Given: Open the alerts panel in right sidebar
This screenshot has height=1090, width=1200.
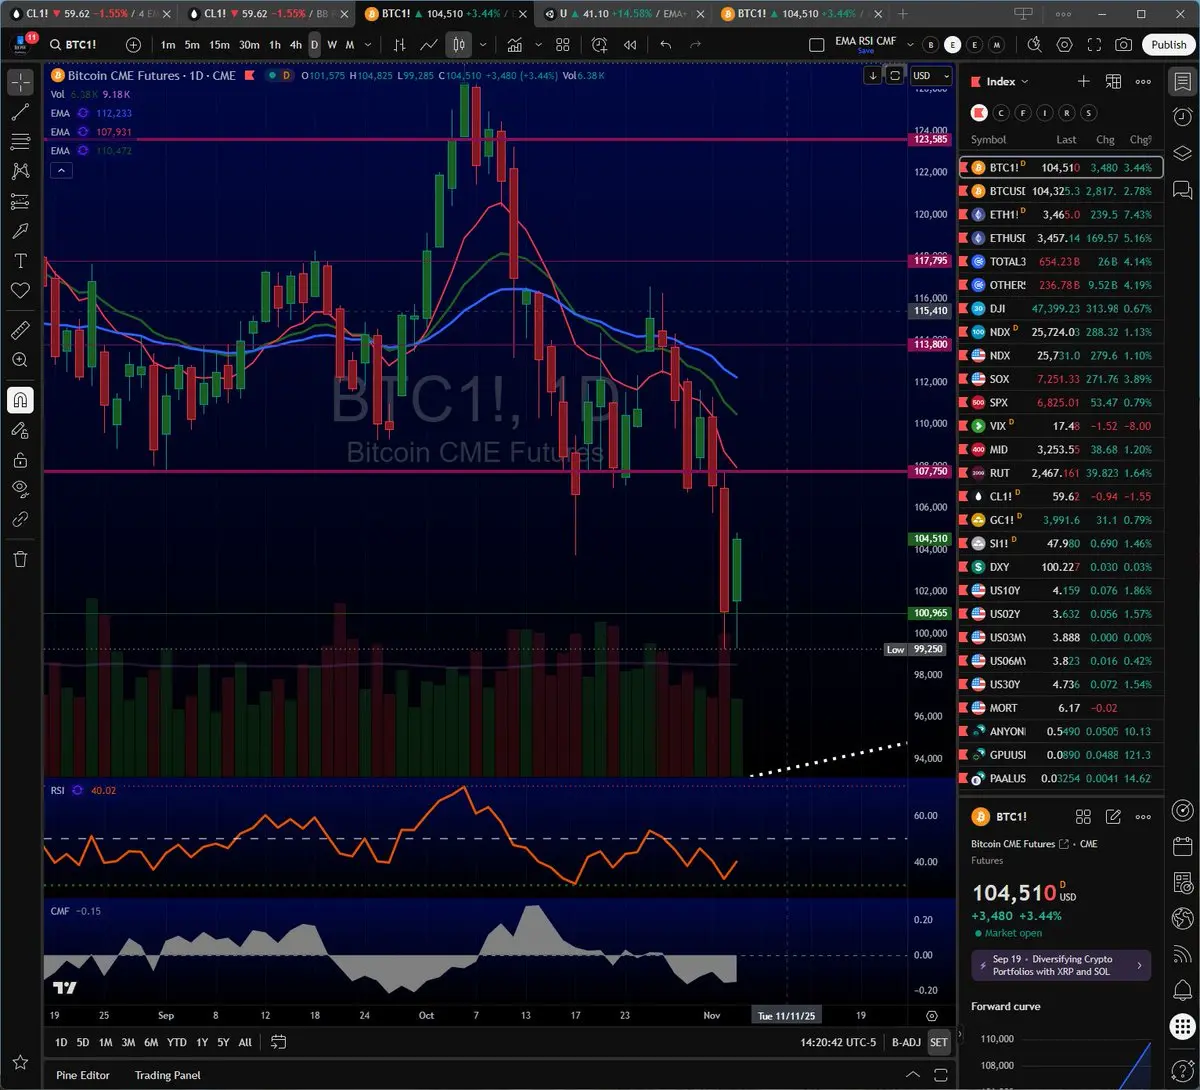Looking at the screenshot, I should (x=1182, y=117).
